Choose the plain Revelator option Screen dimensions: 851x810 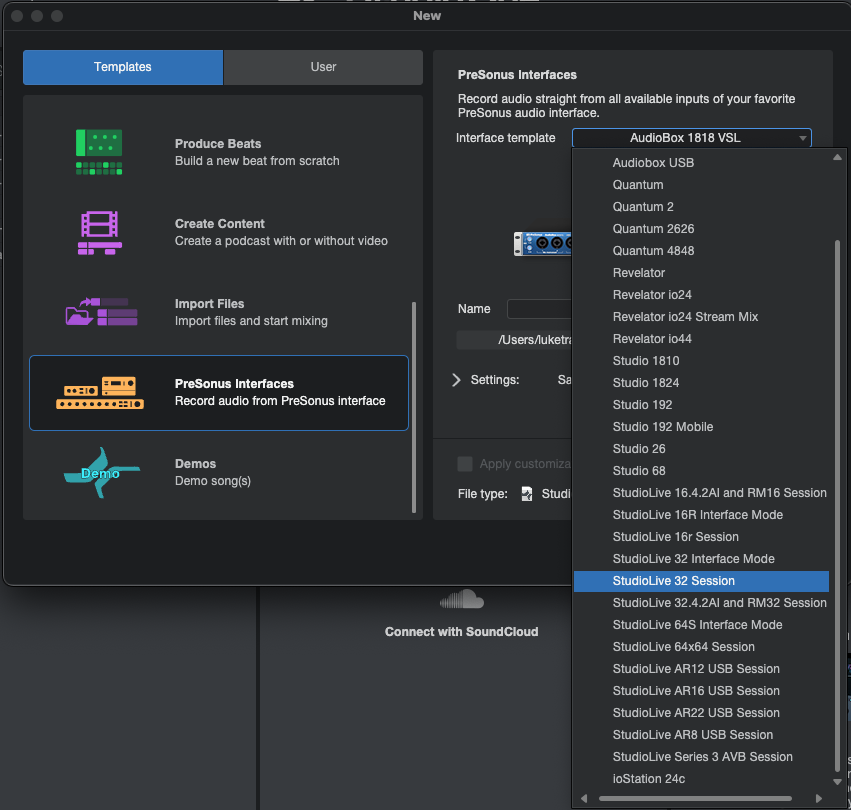click(701, 273)
